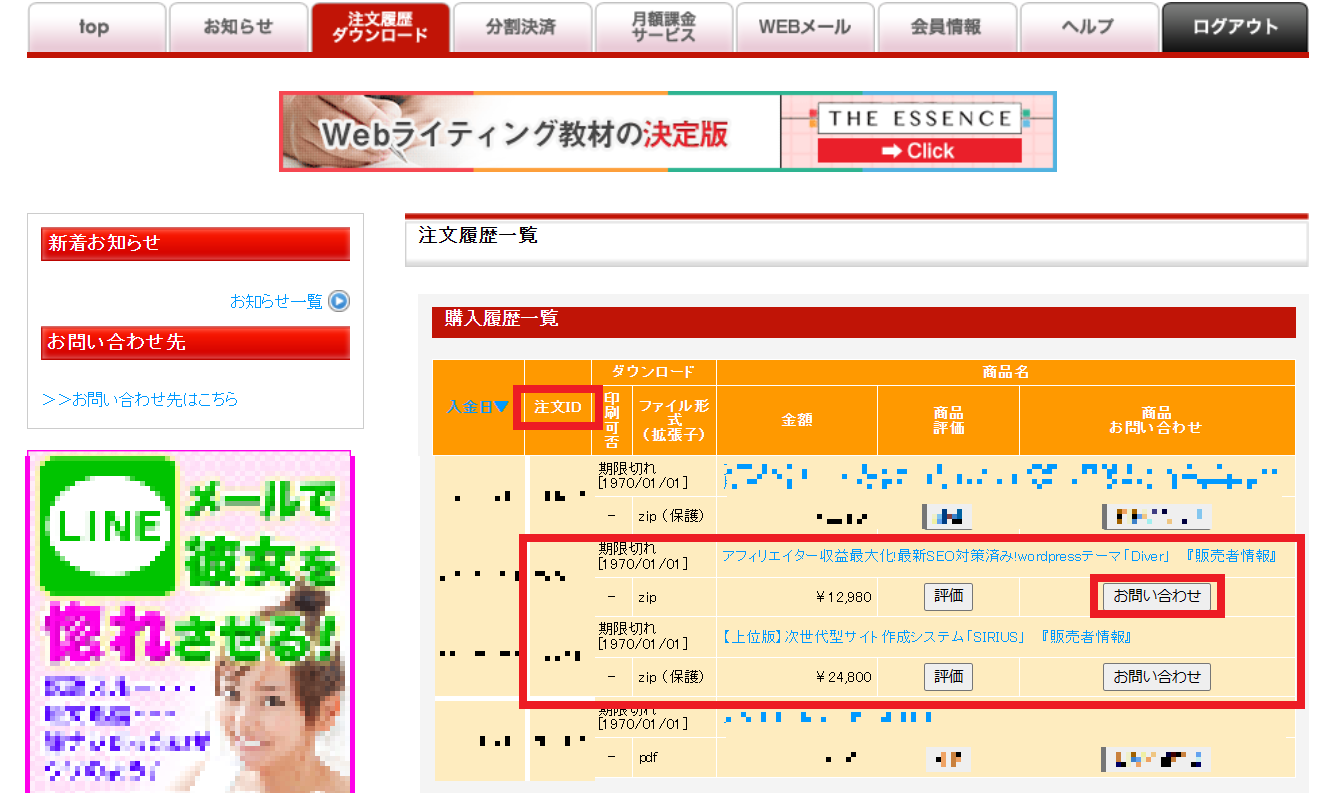Viewport: 1337px width, 793px height.
Task: Open the 月額課金サービス tab
Action: [x=663, y=27]
